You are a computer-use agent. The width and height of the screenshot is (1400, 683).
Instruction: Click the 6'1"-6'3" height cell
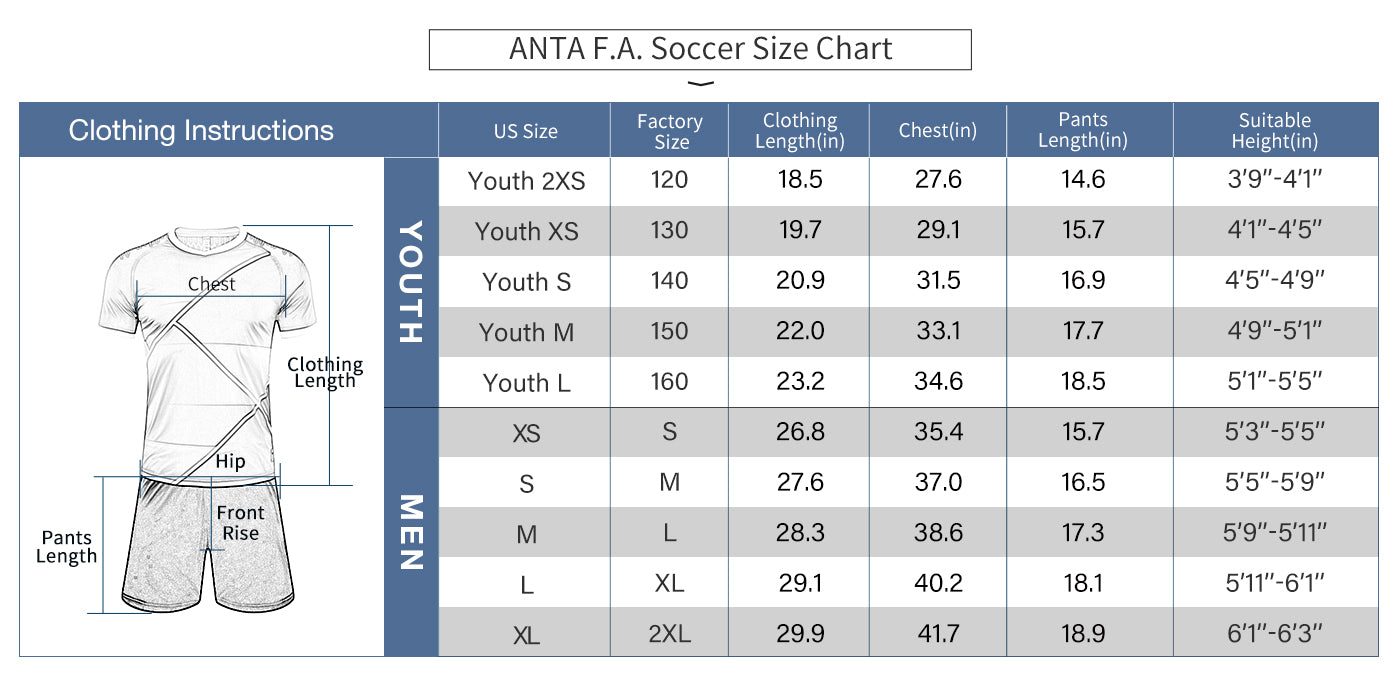click(x=1274, y=633)
